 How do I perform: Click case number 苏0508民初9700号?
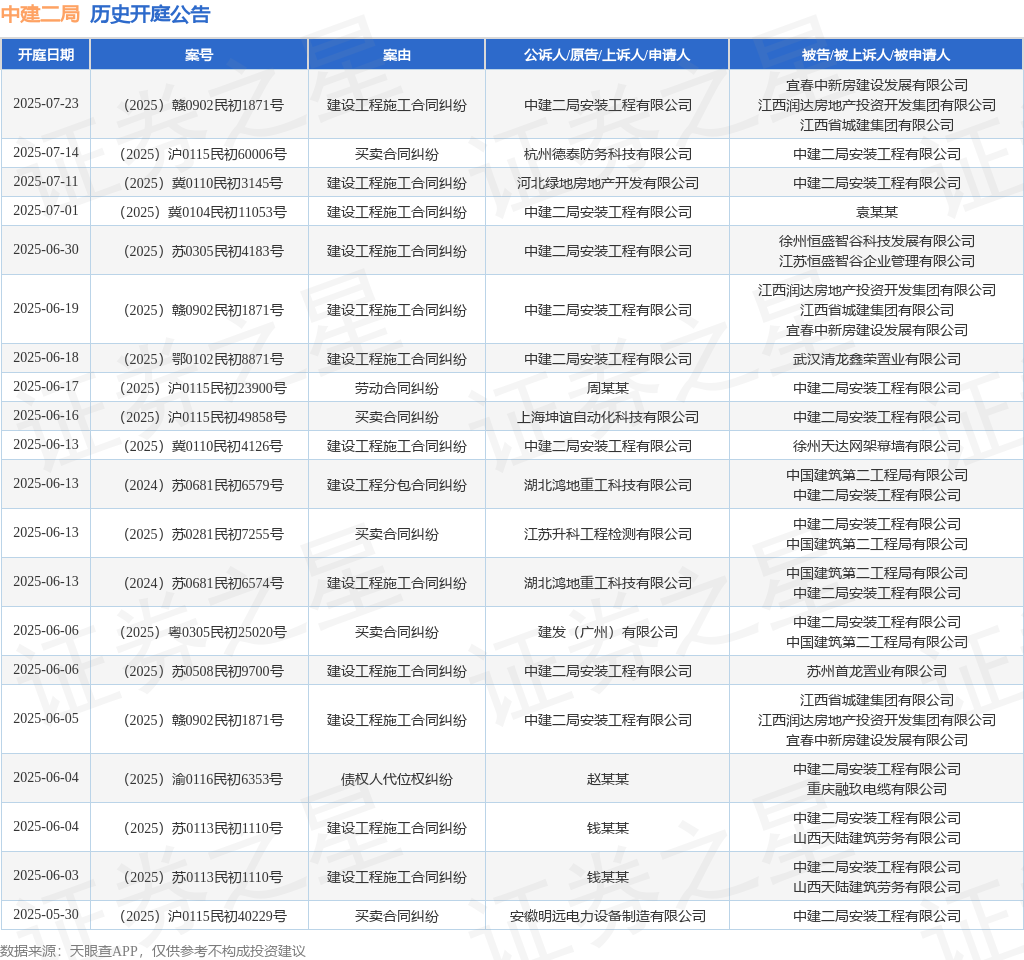[x=203, y=671]
